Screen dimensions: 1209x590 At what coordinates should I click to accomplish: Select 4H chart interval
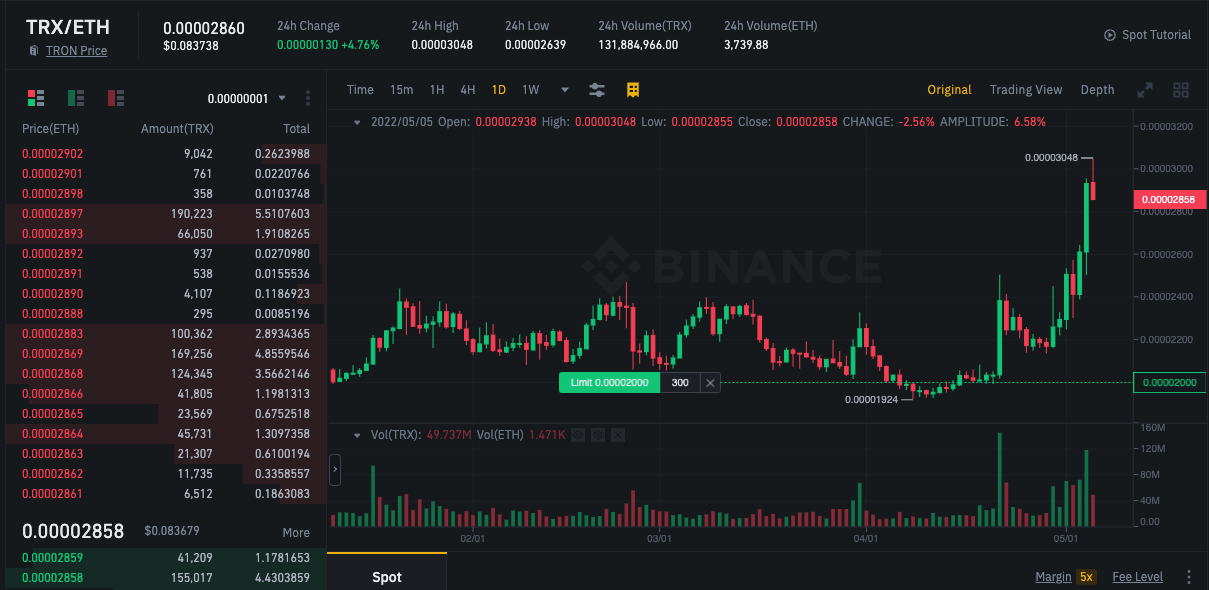pos(468,90)
